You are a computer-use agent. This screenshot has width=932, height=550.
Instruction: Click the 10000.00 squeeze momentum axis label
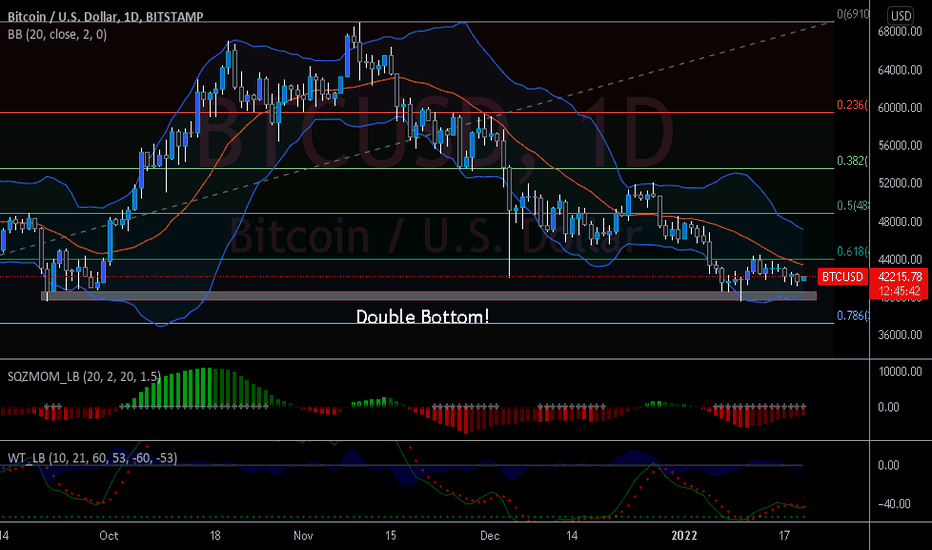[x=900, y=372]
